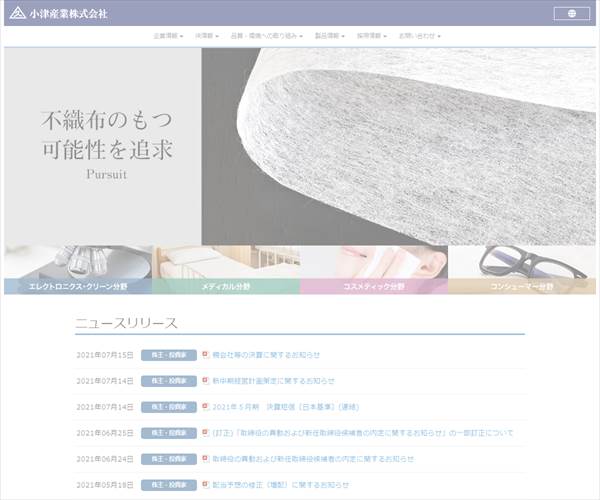Expand the 製品情報 dropdown menu
The width and height of the screenshot is (600, 500).
pyautogui.click(x=329, y=36)
